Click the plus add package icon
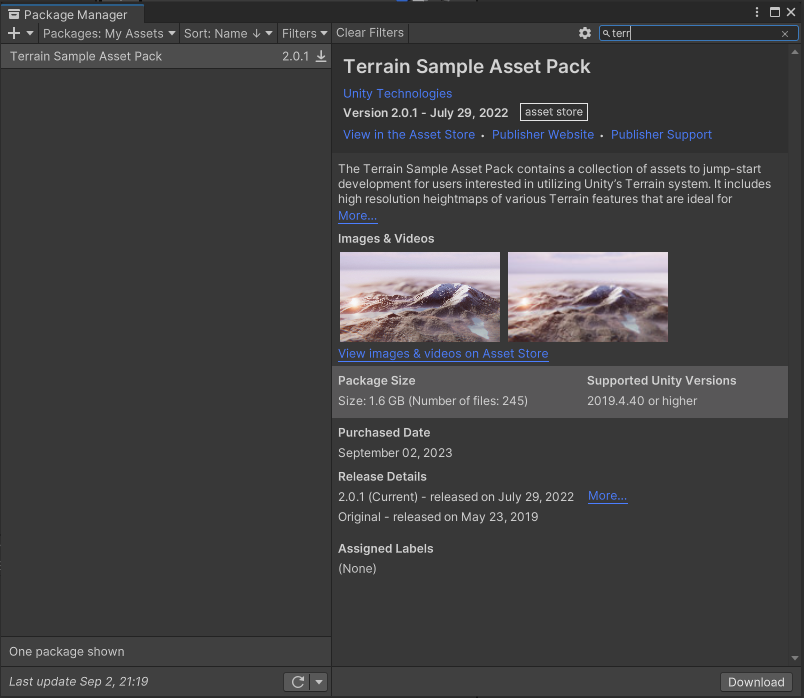This screenshot has height=698, width=804. pyautogui.click(x=14, y=33)
